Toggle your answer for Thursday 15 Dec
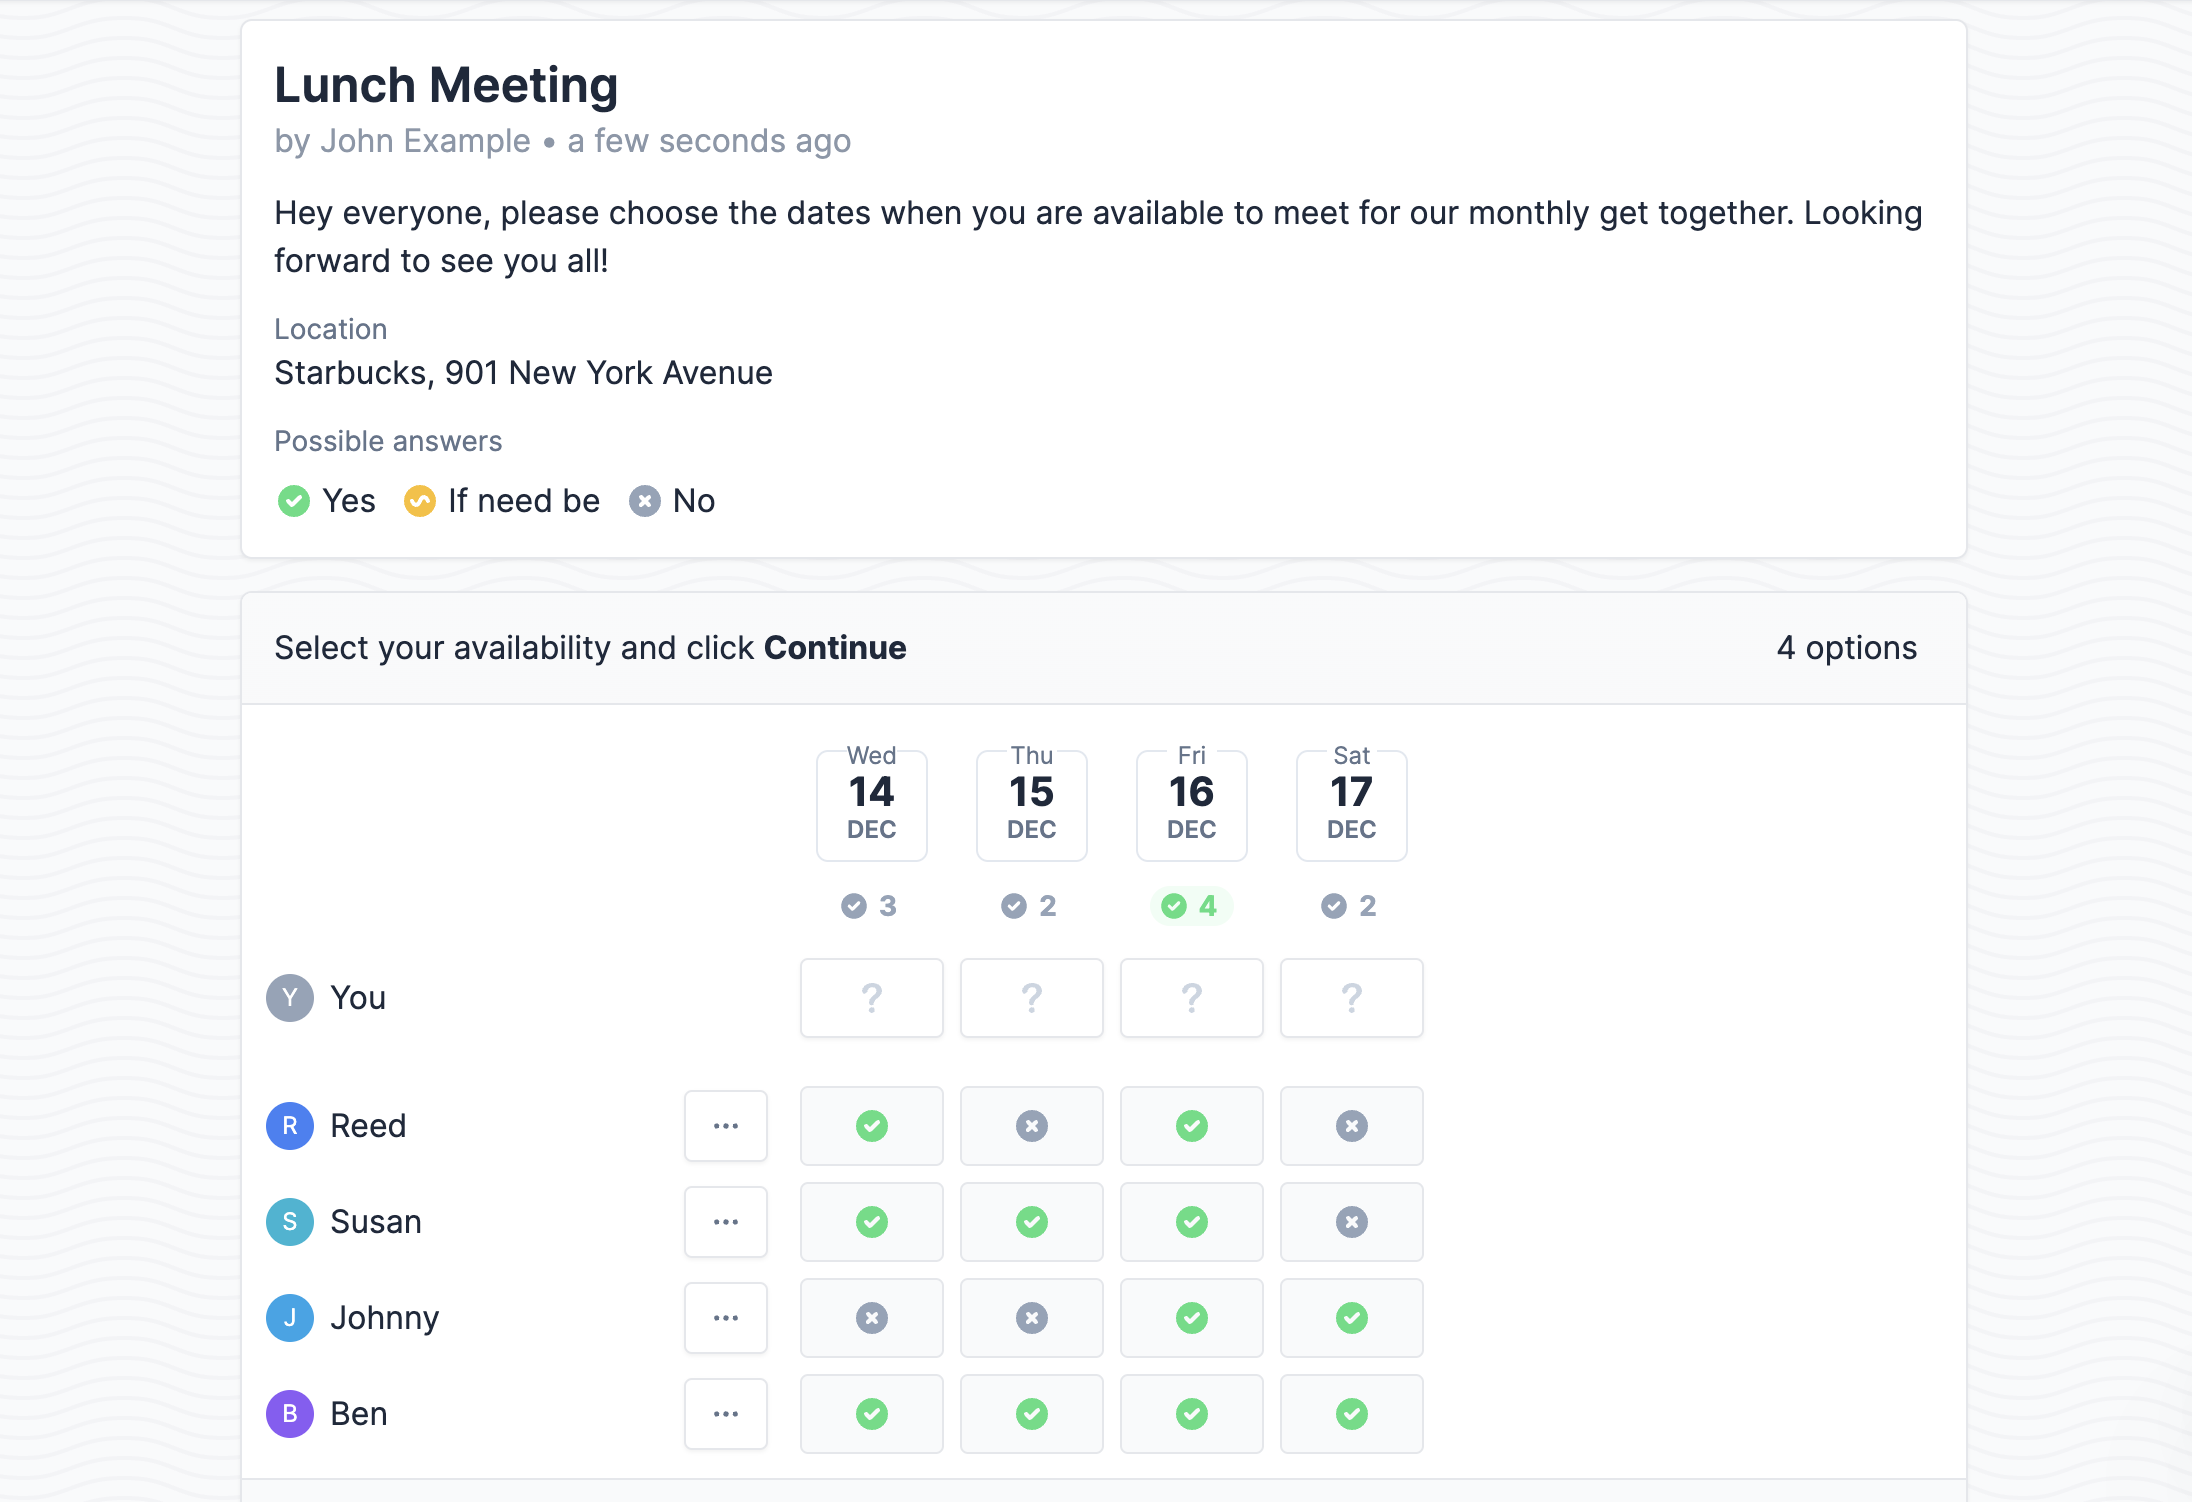Viewport: 2192px width, 1502px height. click(x=1031, y=997)
